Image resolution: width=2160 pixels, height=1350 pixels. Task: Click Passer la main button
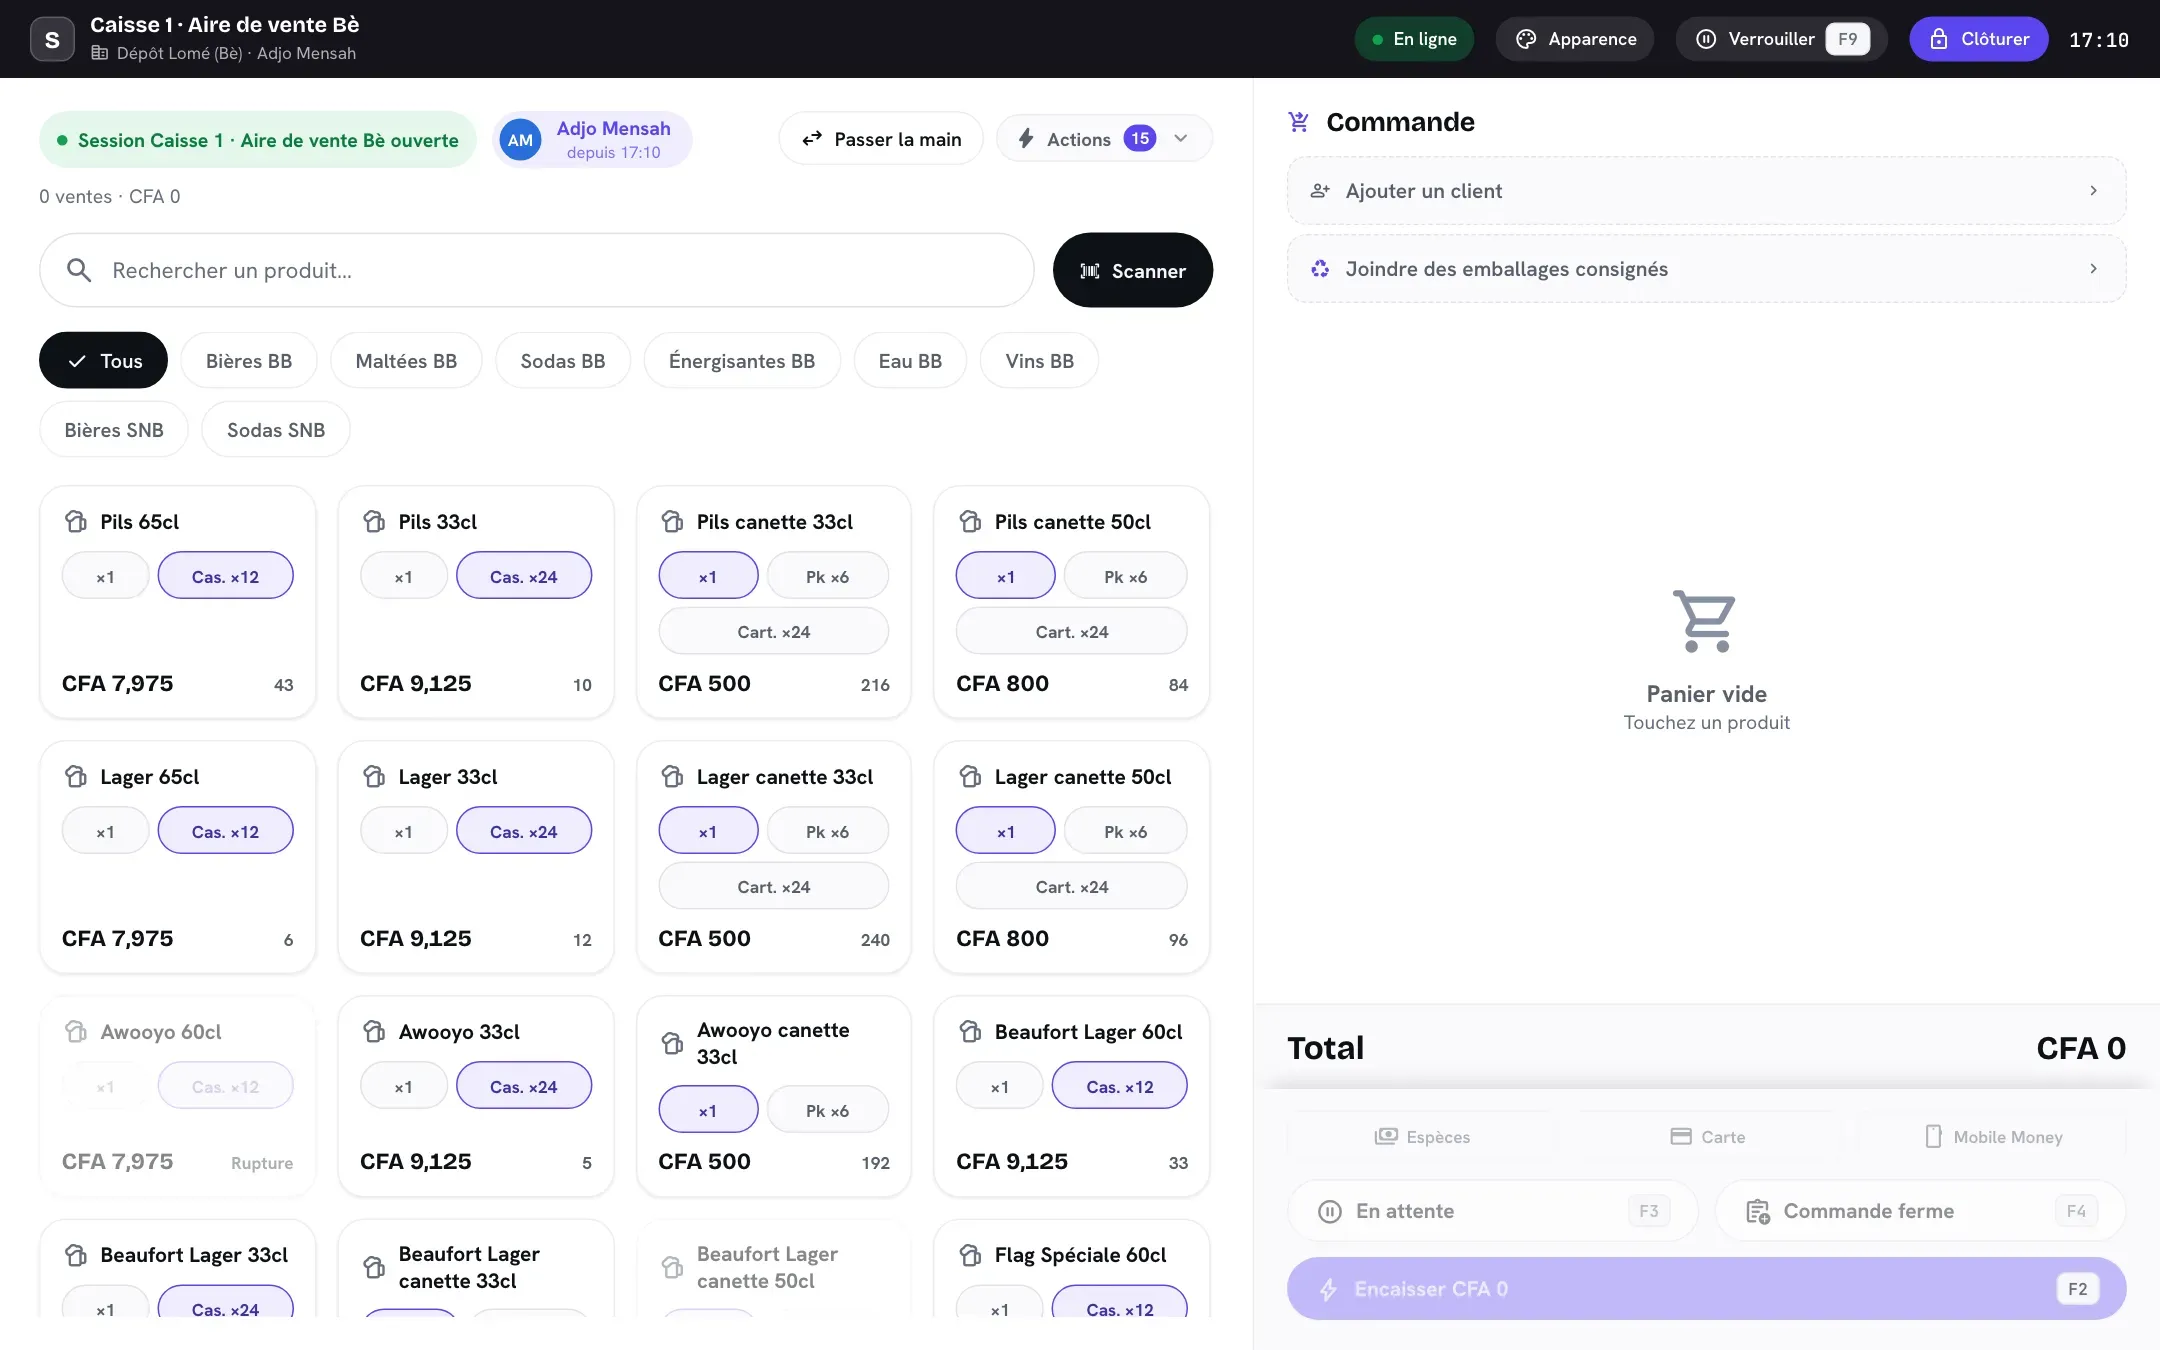point(881,139)
